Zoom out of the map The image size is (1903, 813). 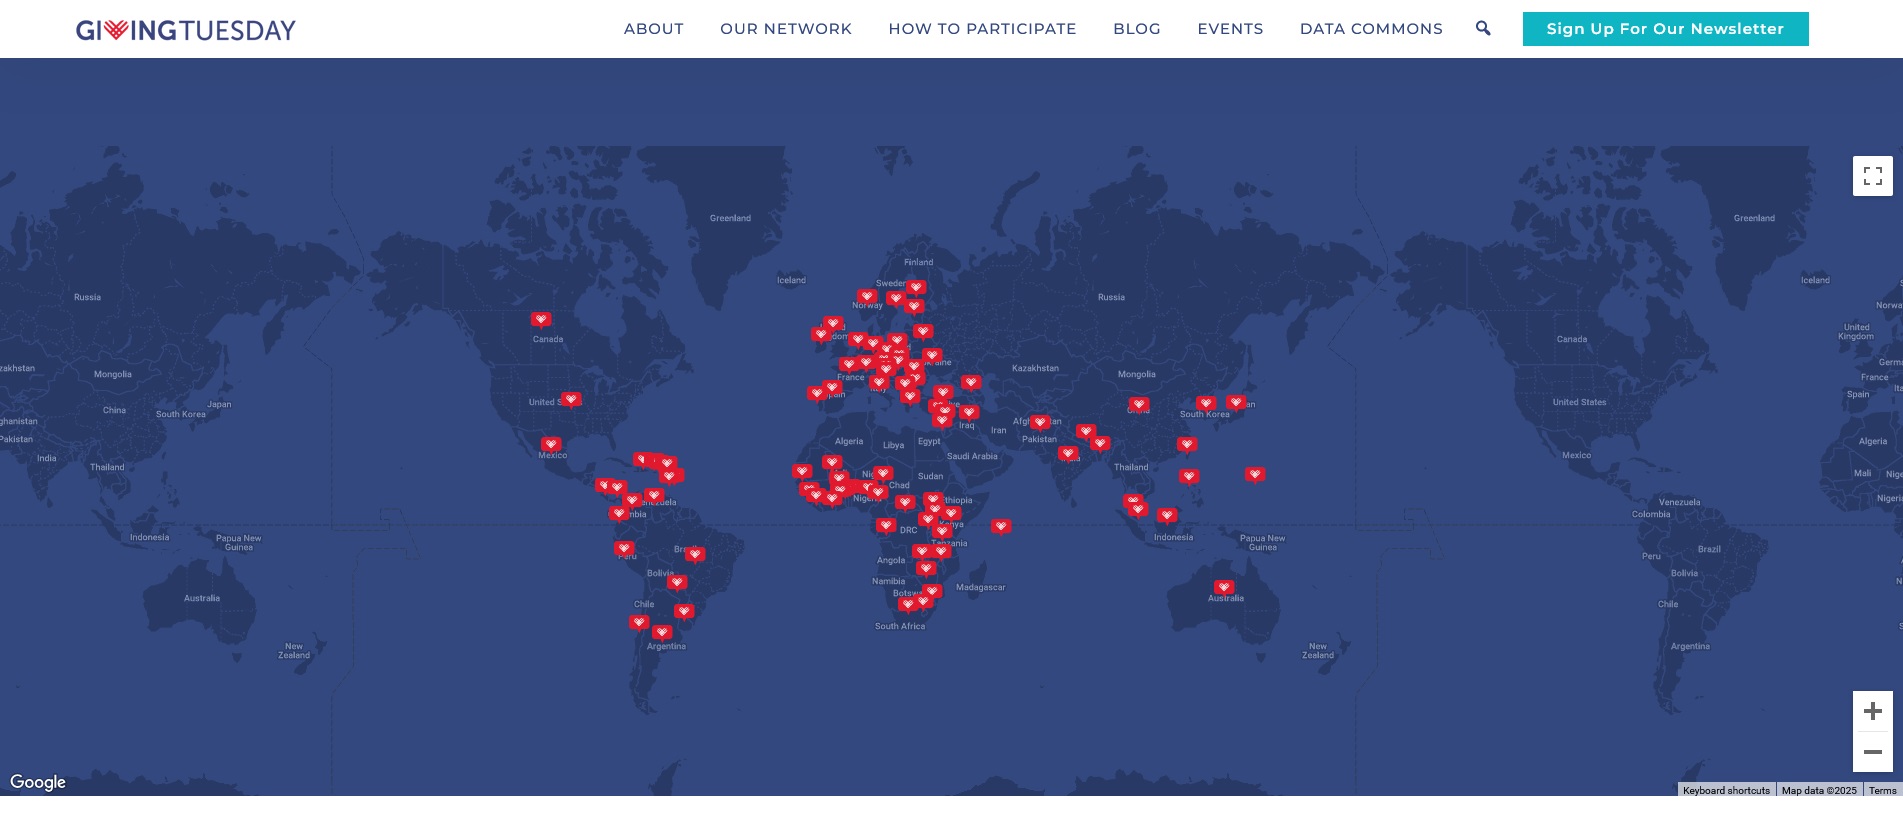1873,752
